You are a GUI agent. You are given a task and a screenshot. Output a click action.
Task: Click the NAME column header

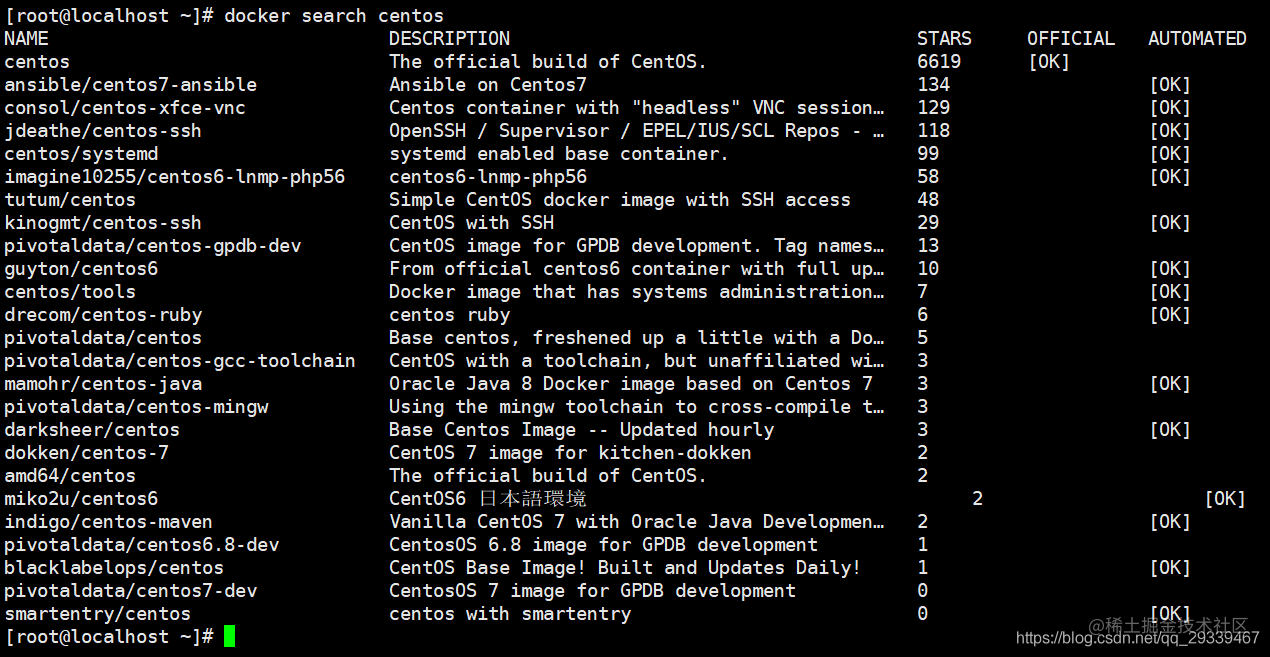(26, 39)
